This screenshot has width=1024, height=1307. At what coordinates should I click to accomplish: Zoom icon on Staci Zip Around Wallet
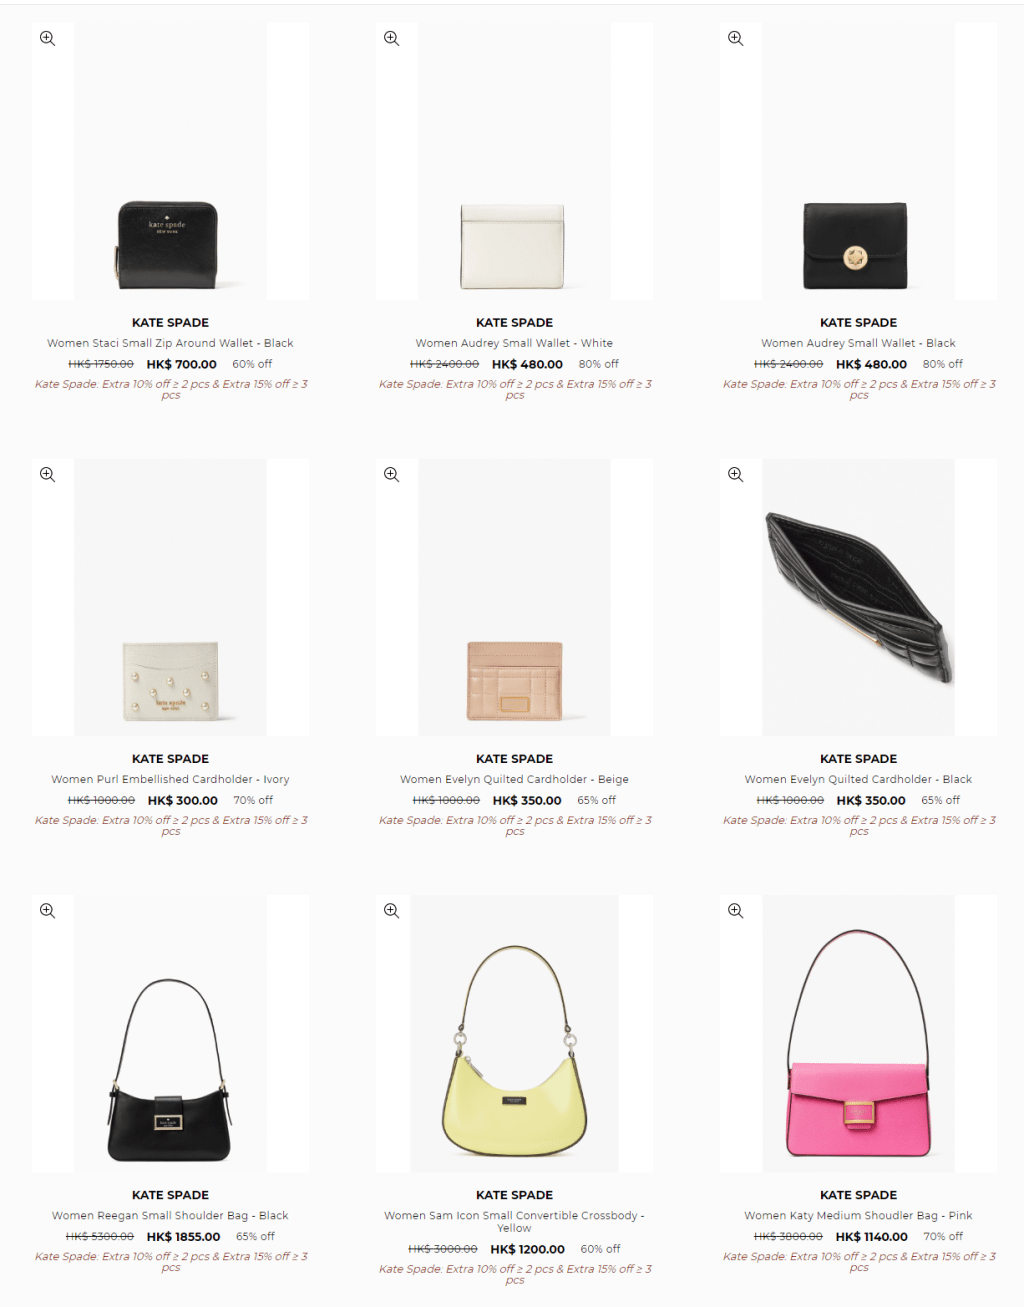[x=47, y=38]
